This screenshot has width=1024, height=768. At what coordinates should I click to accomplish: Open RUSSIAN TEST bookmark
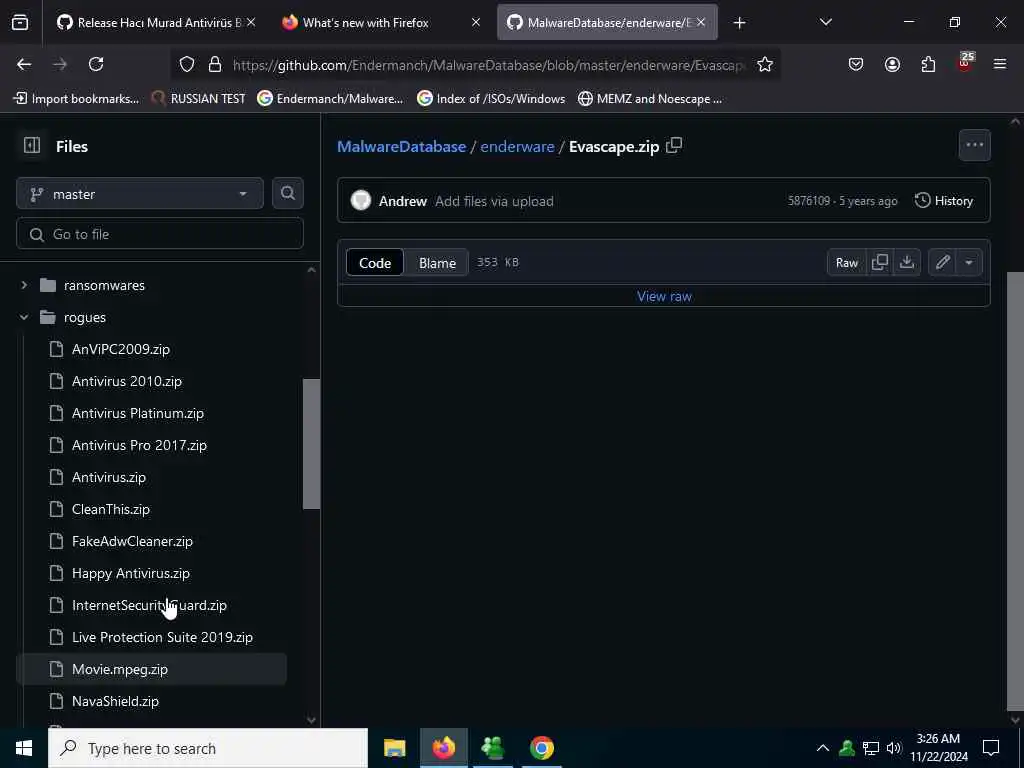(199, 99)
